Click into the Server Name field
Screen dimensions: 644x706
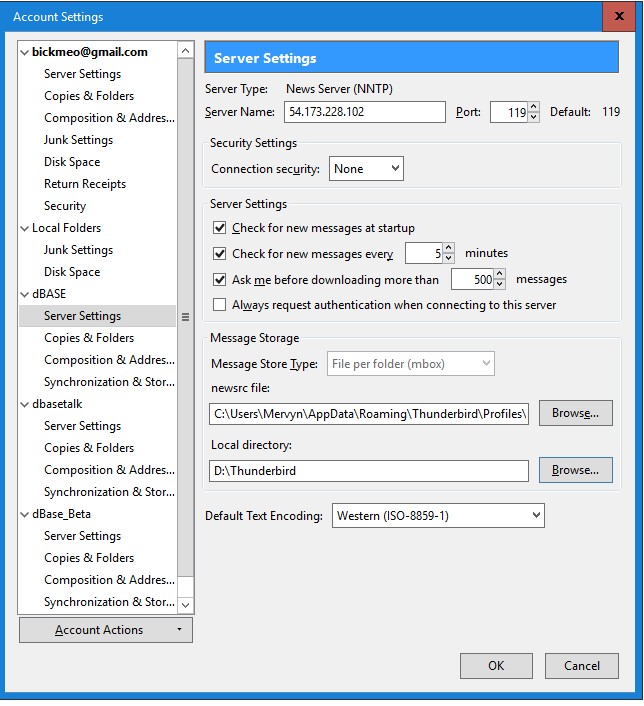pyautogui.click(x=364, y=113)
